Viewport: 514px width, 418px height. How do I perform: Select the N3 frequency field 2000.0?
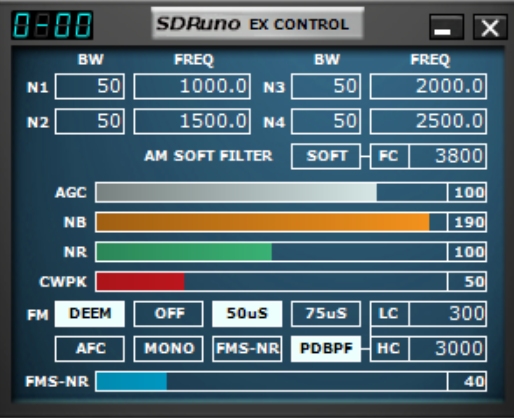pos(428,86)
